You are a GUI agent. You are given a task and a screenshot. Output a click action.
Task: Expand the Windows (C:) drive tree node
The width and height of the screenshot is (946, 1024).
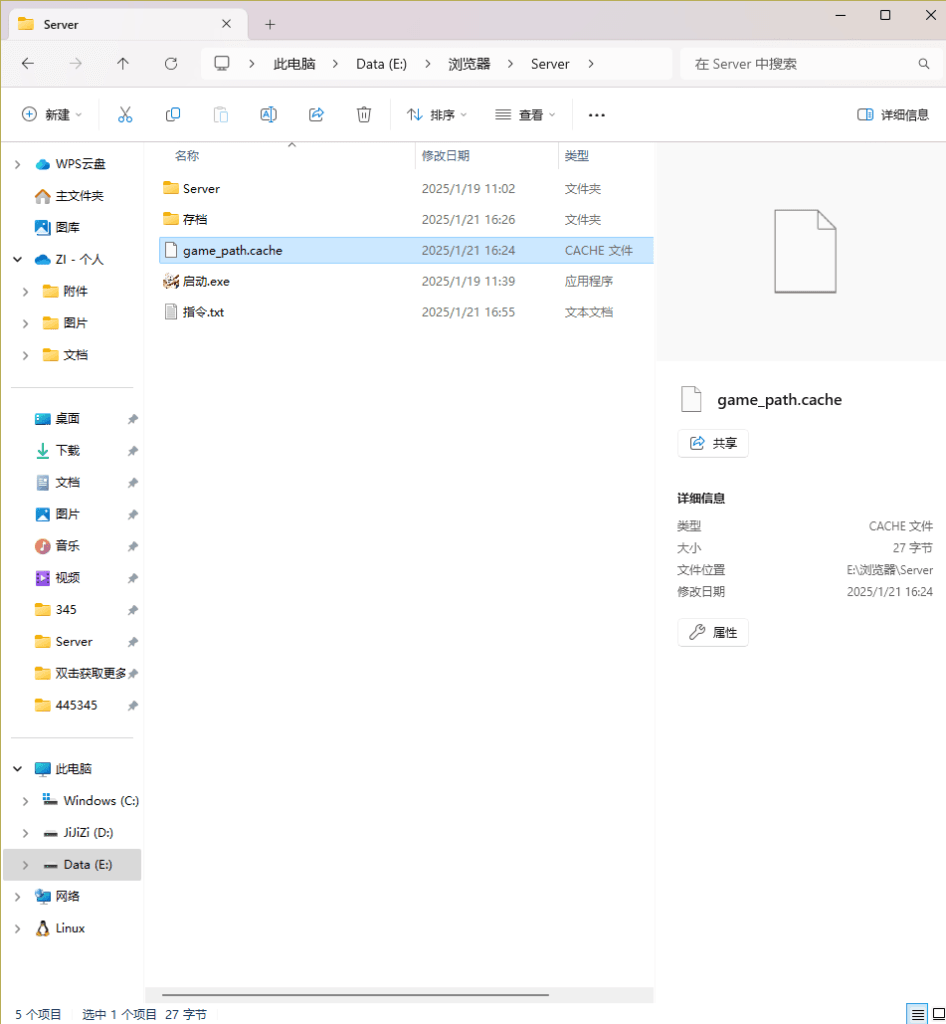pyautogui.click(x=27, y=801)
